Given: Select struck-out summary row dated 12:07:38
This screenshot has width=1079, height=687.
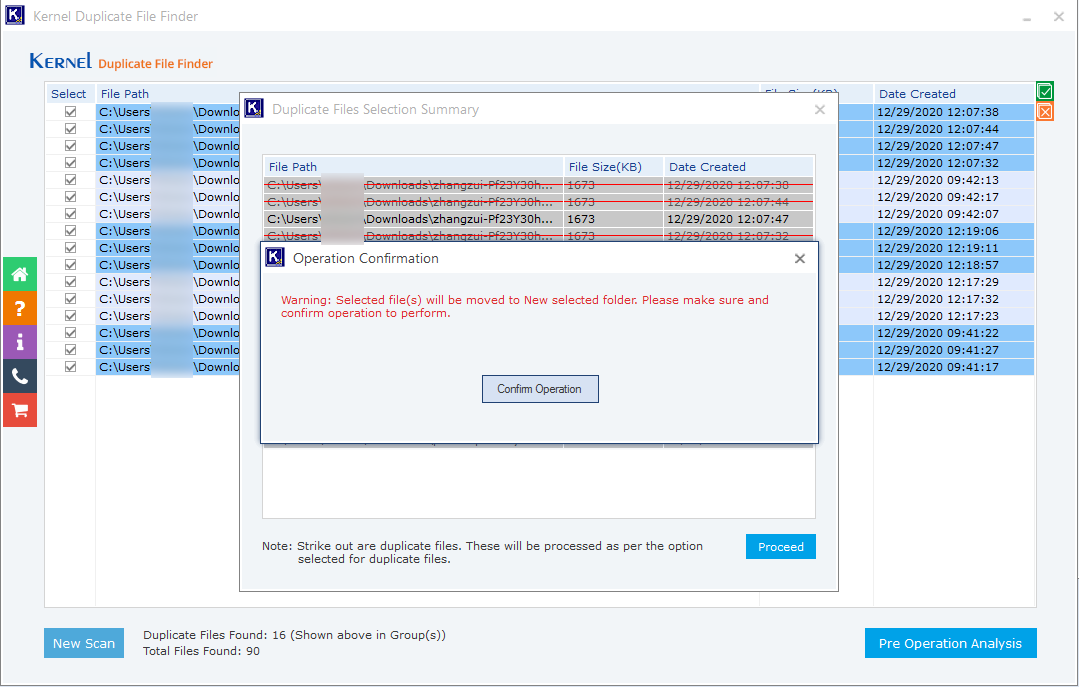Looking at the screenshot, I should point(539,185).
